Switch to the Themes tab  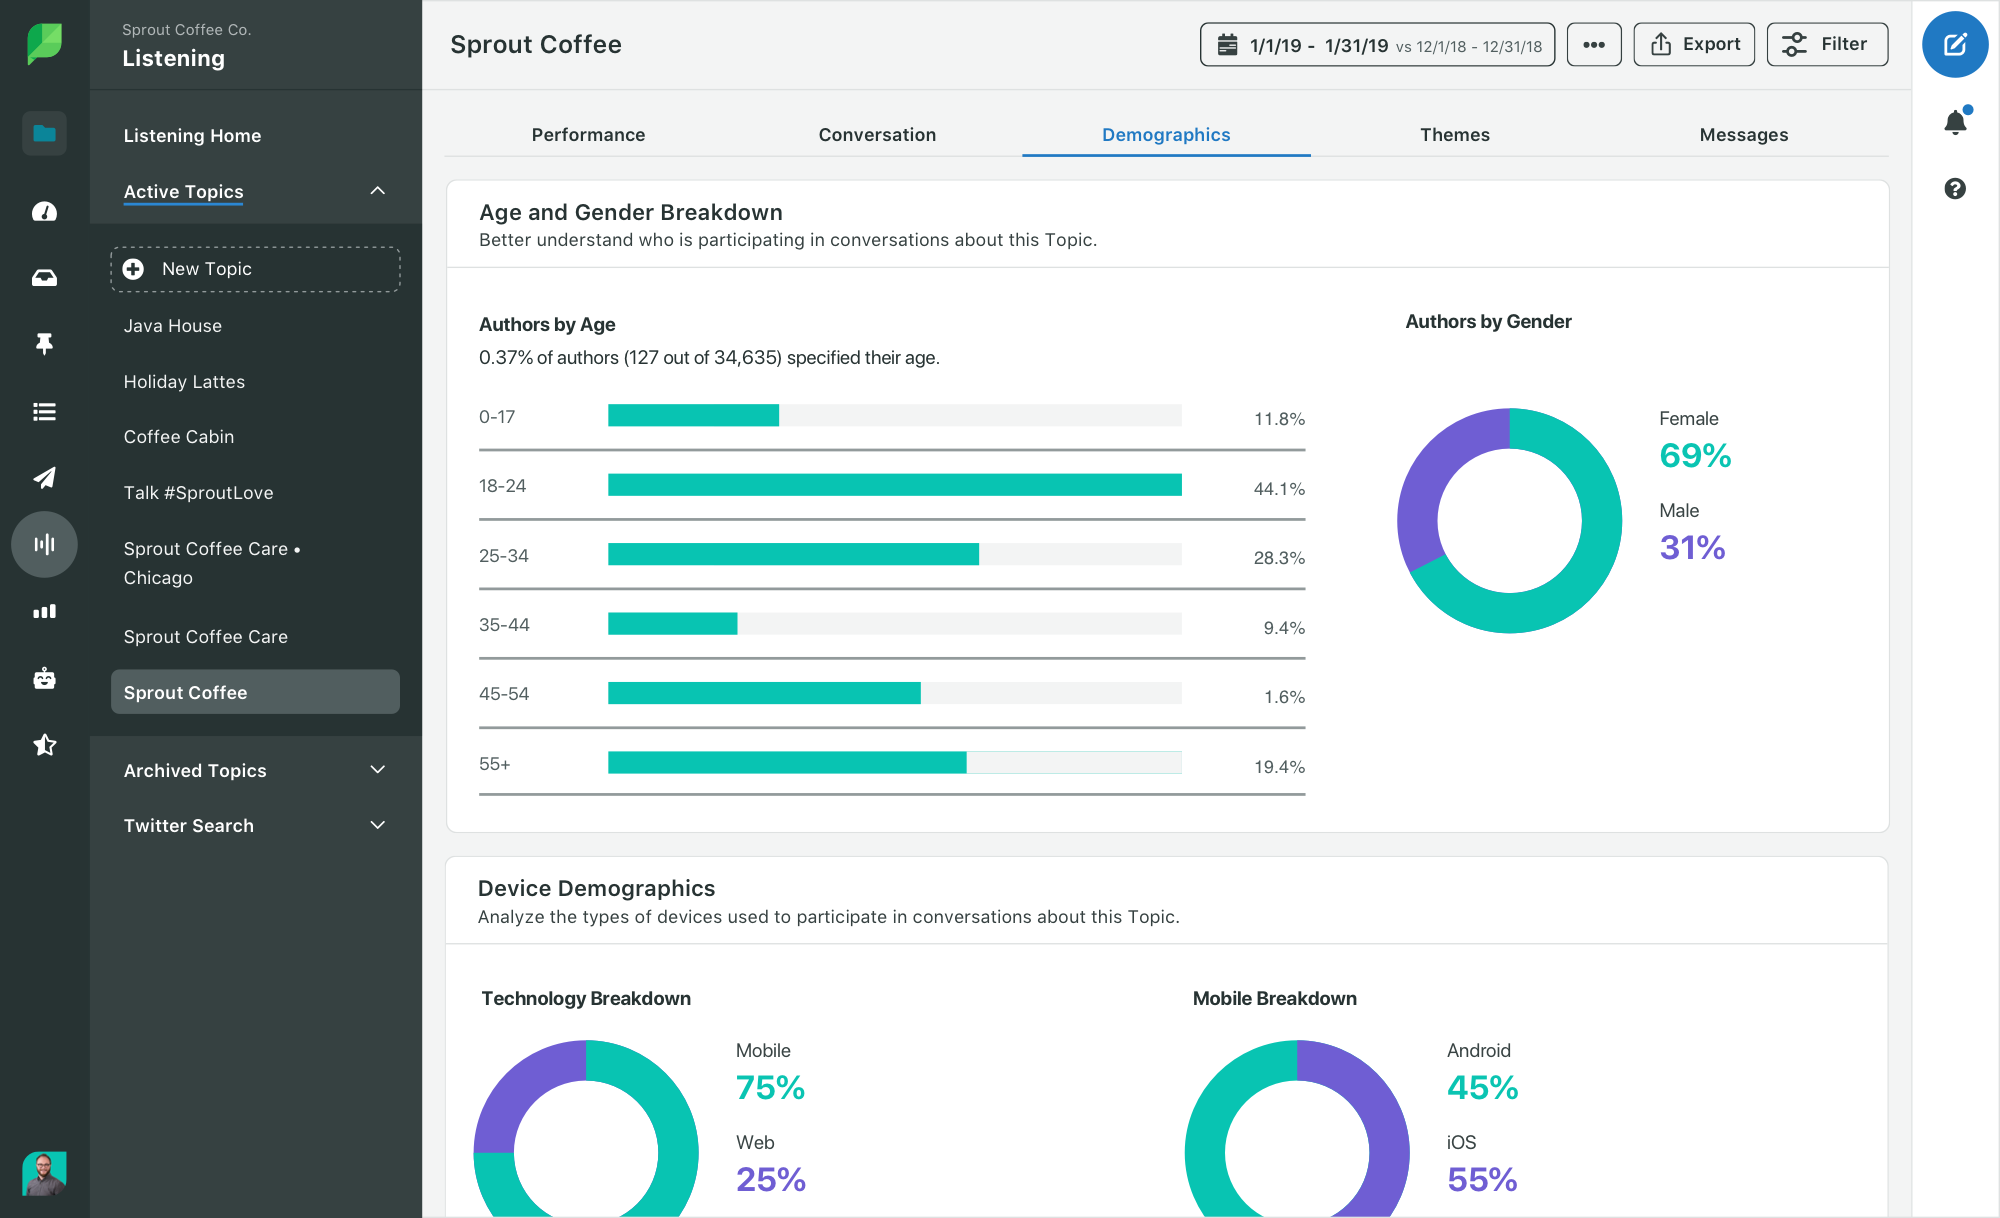tap(1455, 134)
